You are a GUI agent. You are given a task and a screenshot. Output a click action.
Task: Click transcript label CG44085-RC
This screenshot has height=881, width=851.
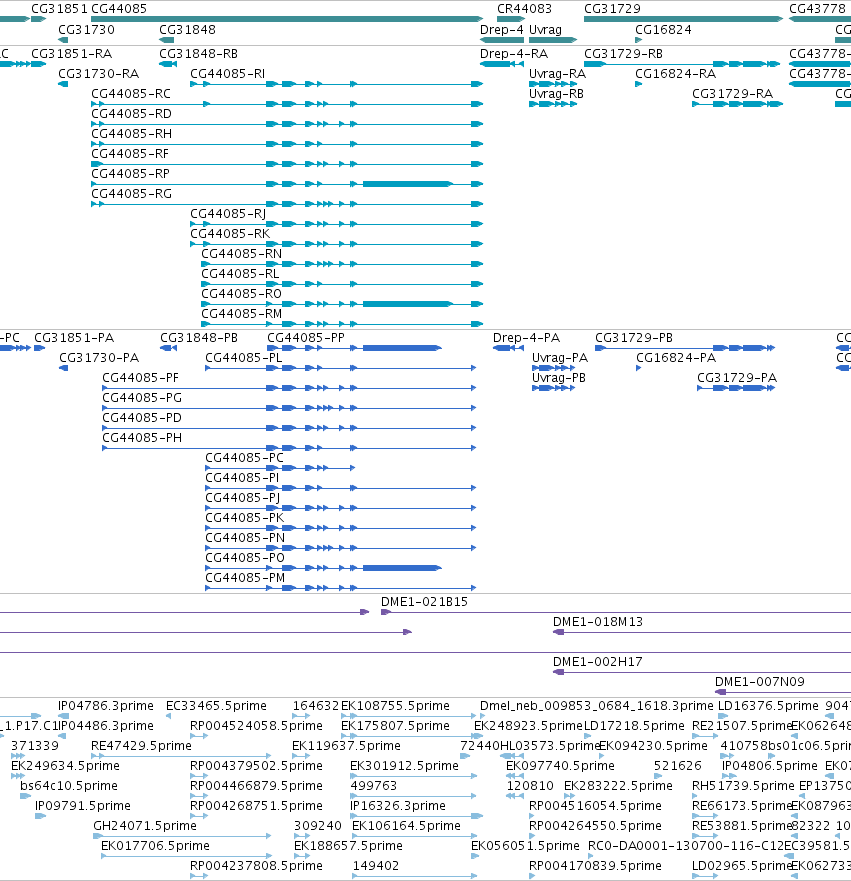pyautogui.click(x=131, y=93)
